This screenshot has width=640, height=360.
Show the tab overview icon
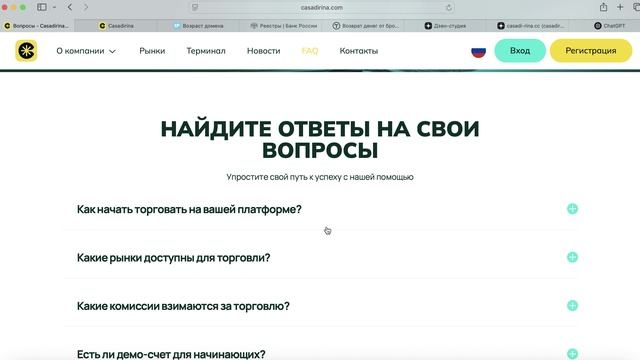[636, 7]
